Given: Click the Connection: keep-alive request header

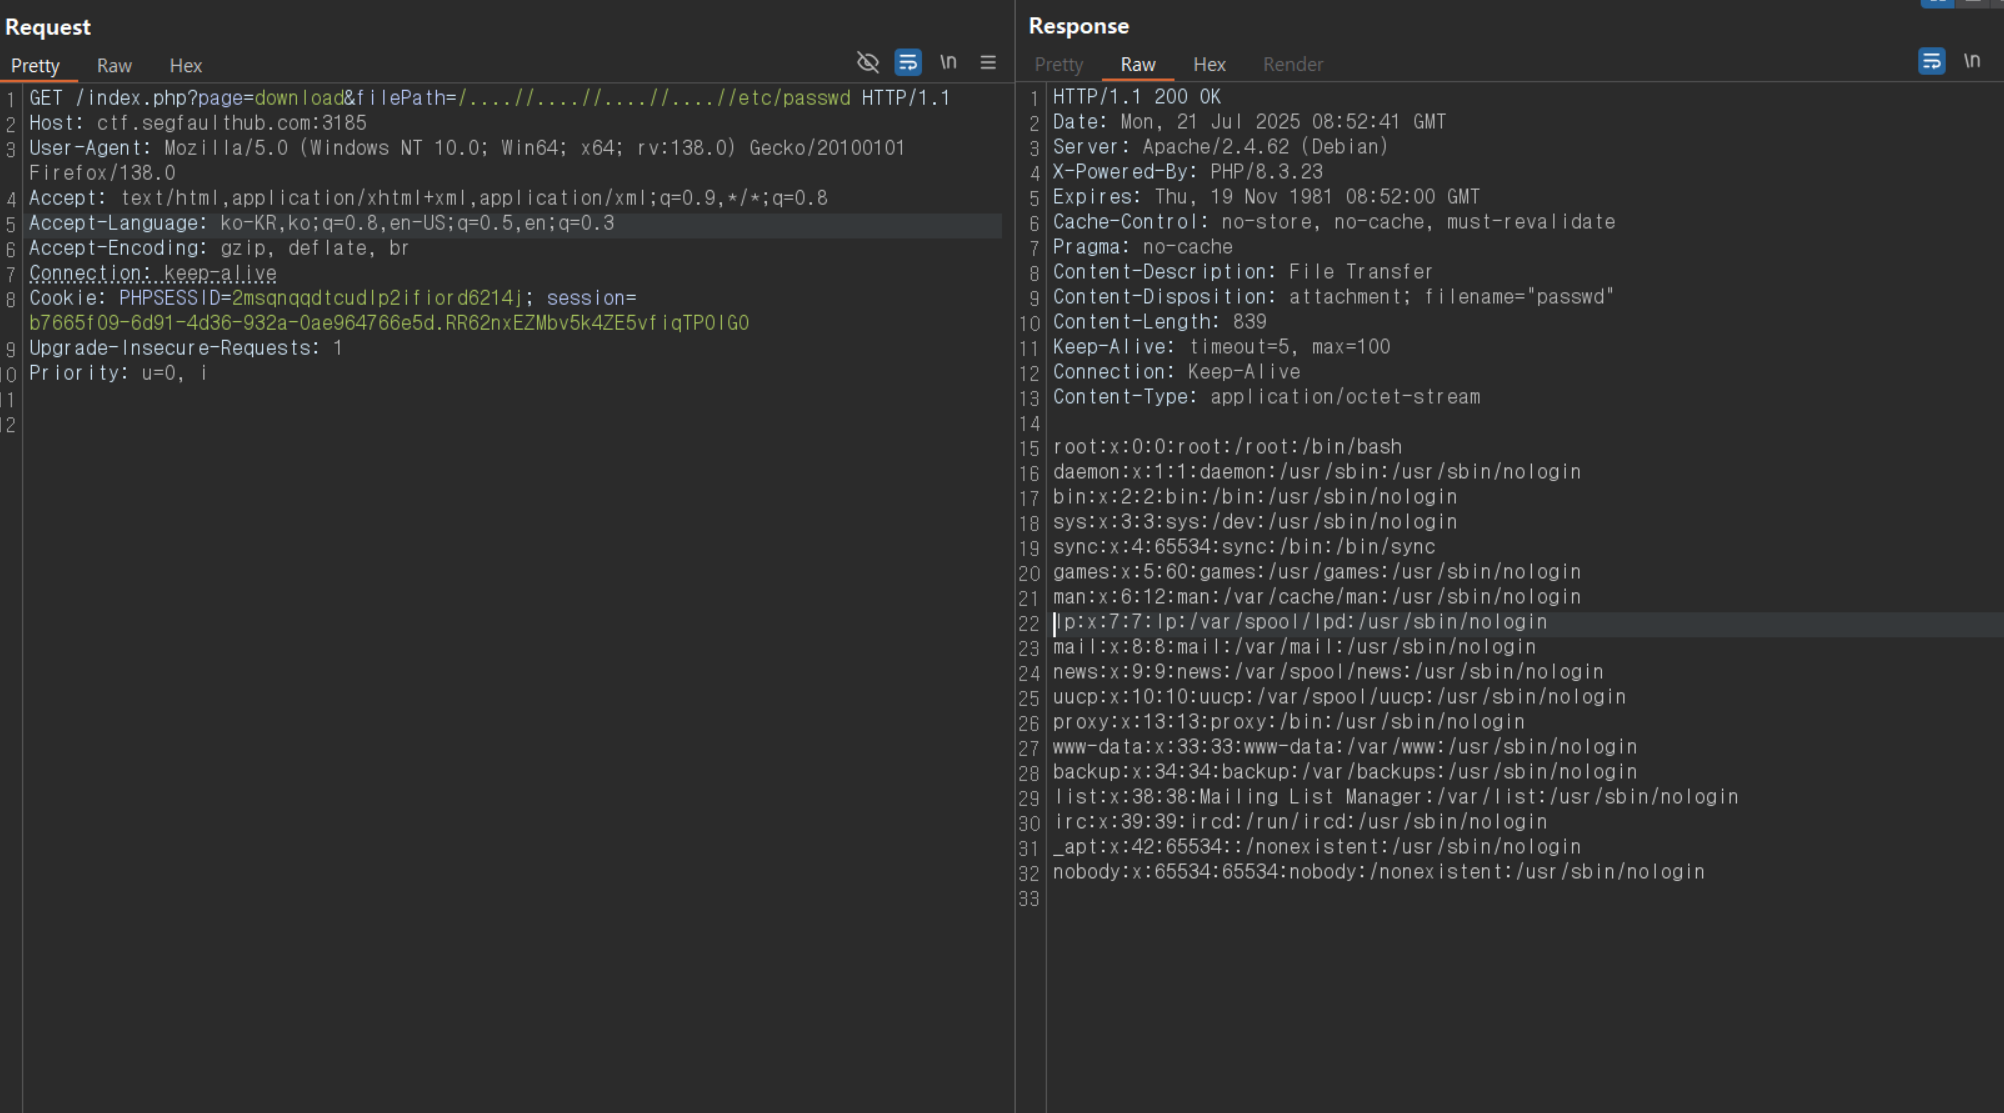Looking at the screenshot, I should pyautogui.click(x=153, y=273).
